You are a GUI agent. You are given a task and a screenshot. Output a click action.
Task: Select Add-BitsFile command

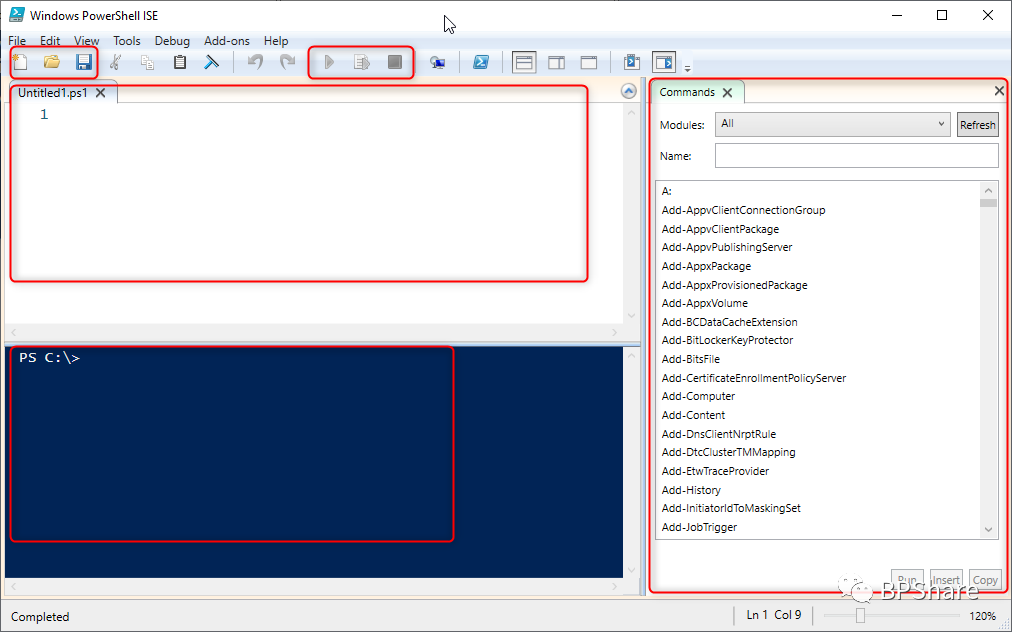(x=691, y=360)
